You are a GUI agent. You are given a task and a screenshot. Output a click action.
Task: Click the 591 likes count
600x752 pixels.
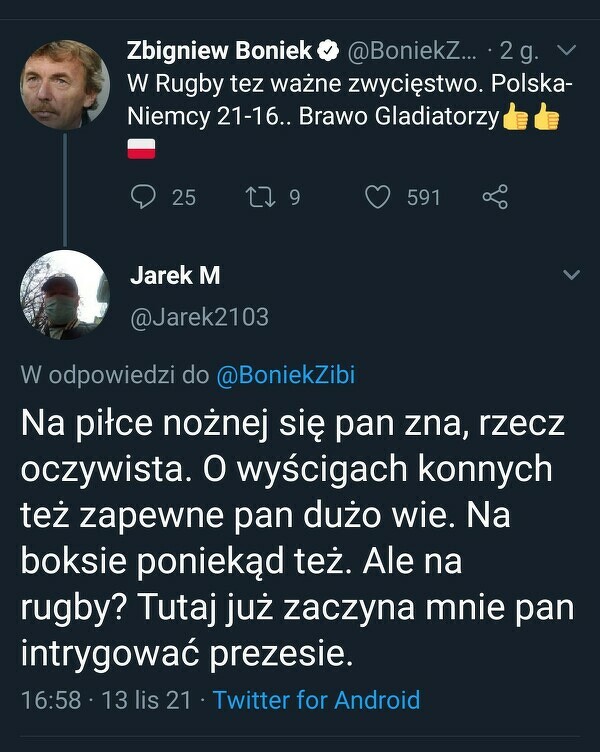pyautogui.click(x=424, y=198)
